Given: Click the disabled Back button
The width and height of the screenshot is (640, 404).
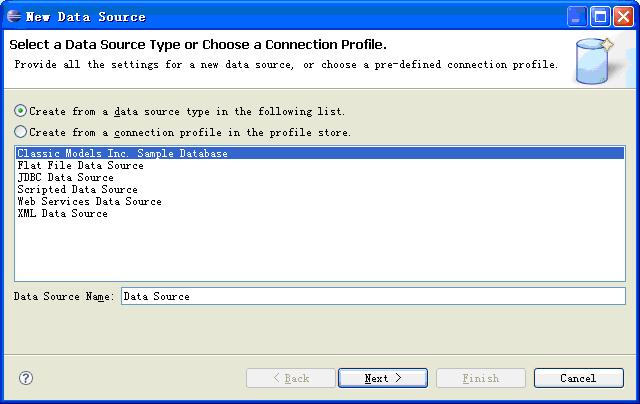Looking at the screenshot, I should [x=291, y=378].
